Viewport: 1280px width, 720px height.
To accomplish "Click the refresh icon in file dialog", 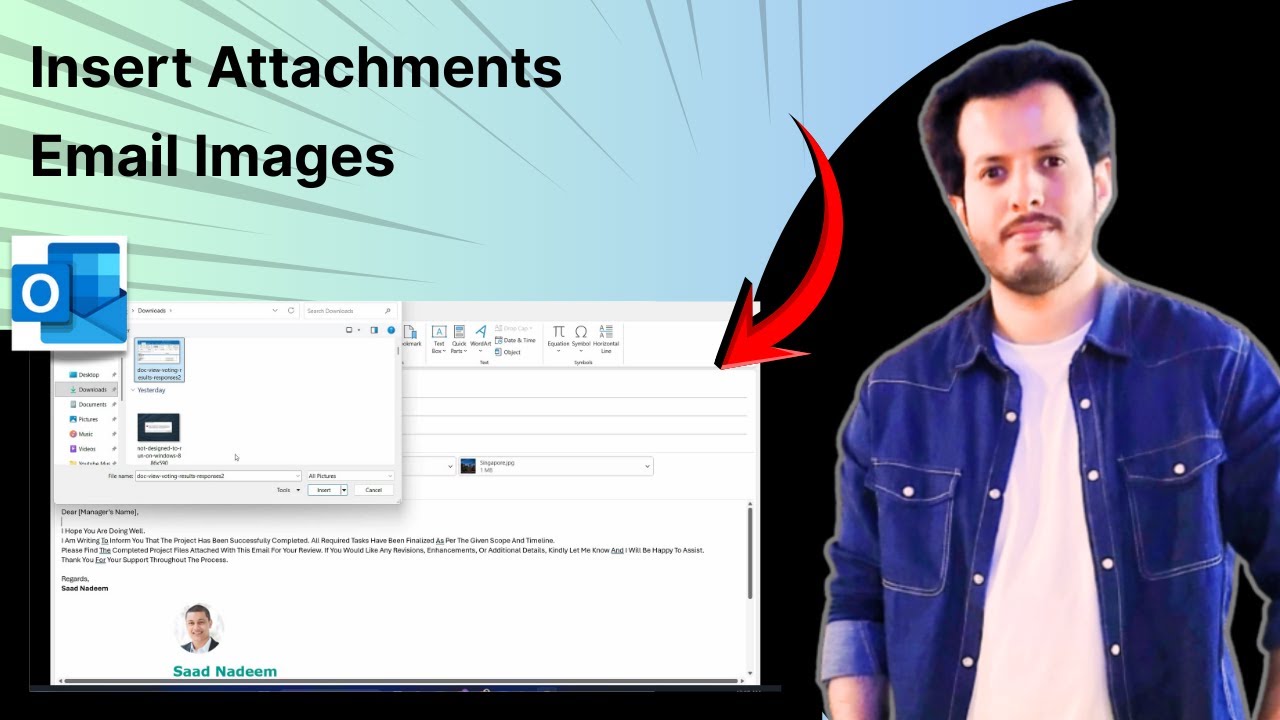I will click(x=291, y=311).
